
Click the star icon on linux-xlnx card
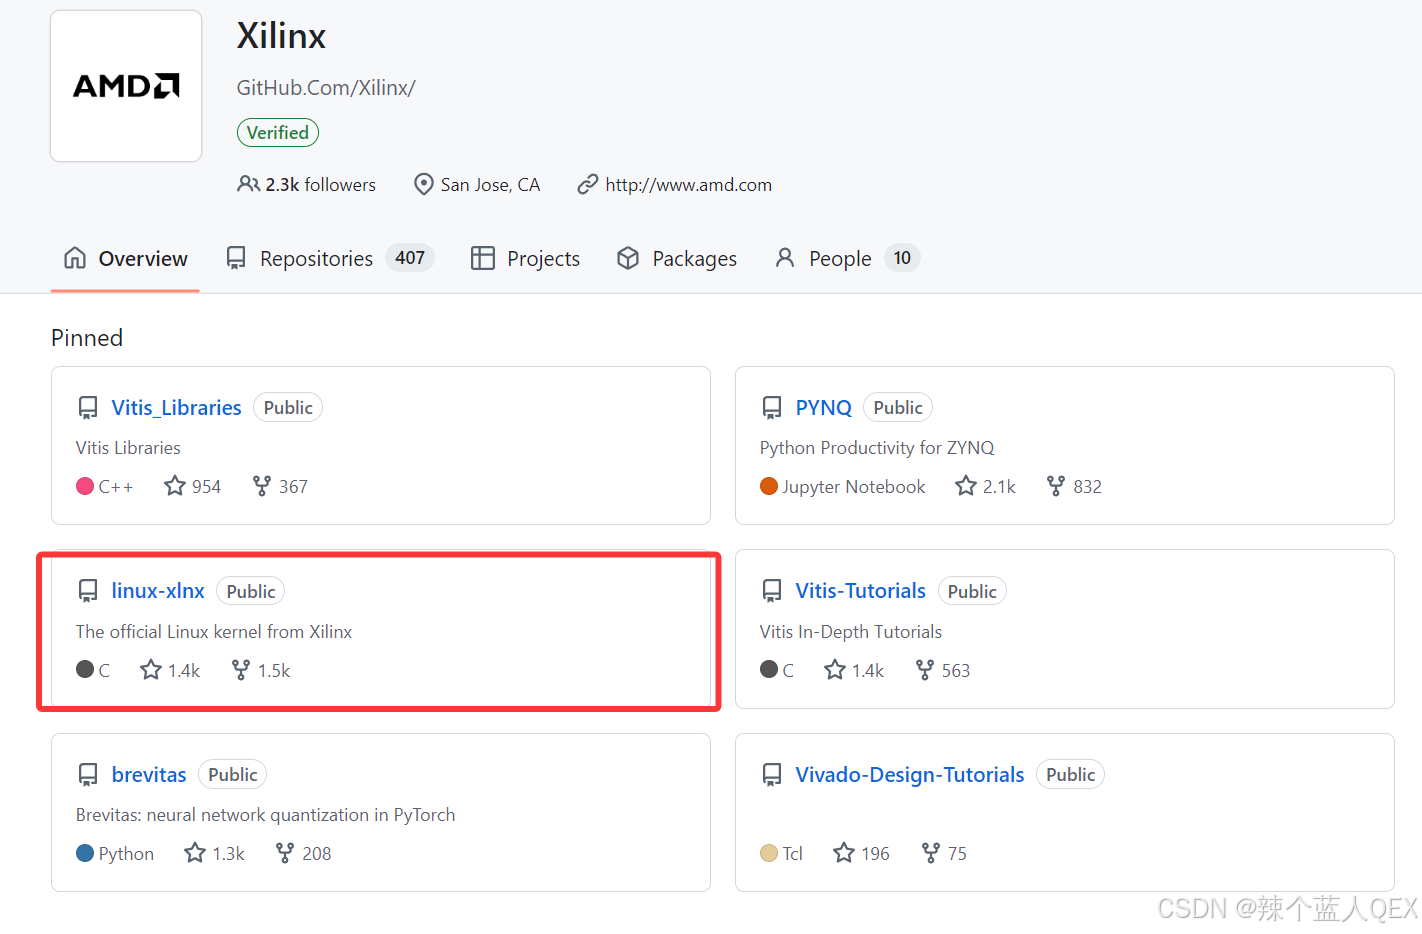(x=151, y=670)
